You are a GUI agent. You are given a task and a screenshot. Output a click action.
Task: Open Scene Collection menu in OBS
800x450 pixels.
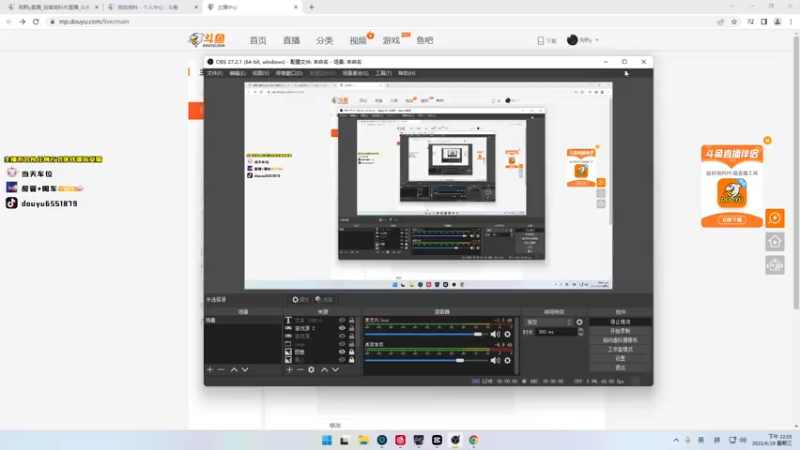coord(355,73)
